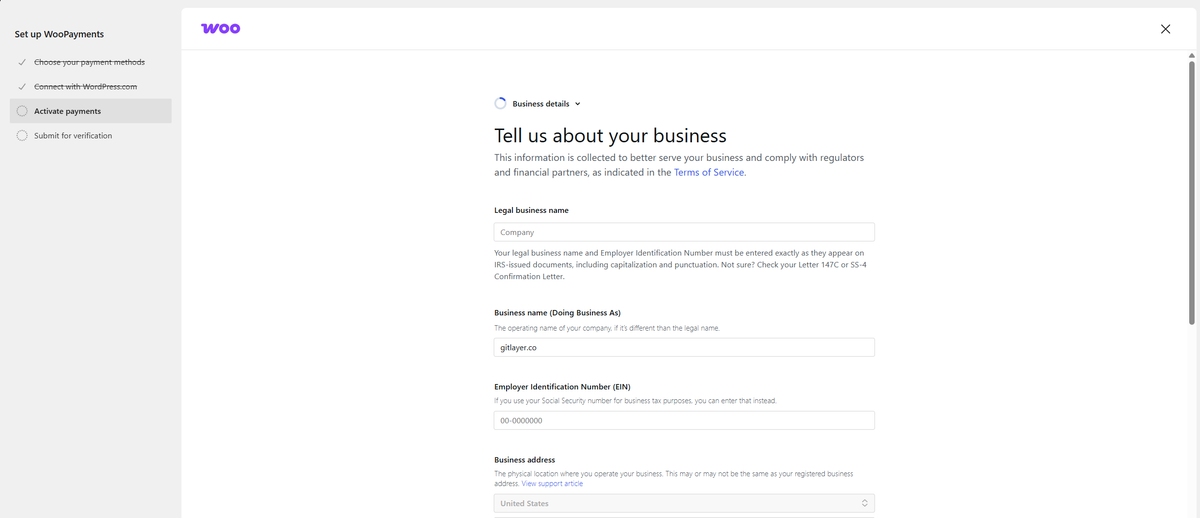Close the WooPayments setup window
1200x518 pixels.
click(1165, 29)
